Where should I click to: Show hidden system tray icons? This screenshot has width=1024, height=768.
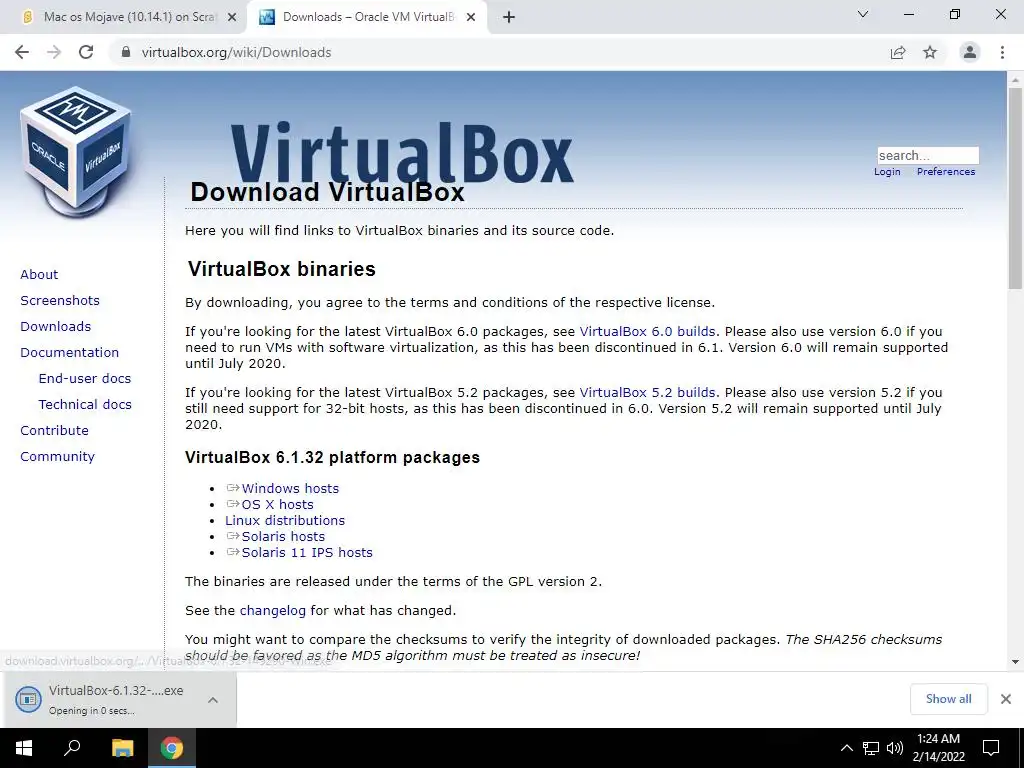click(x=846, y=748)
